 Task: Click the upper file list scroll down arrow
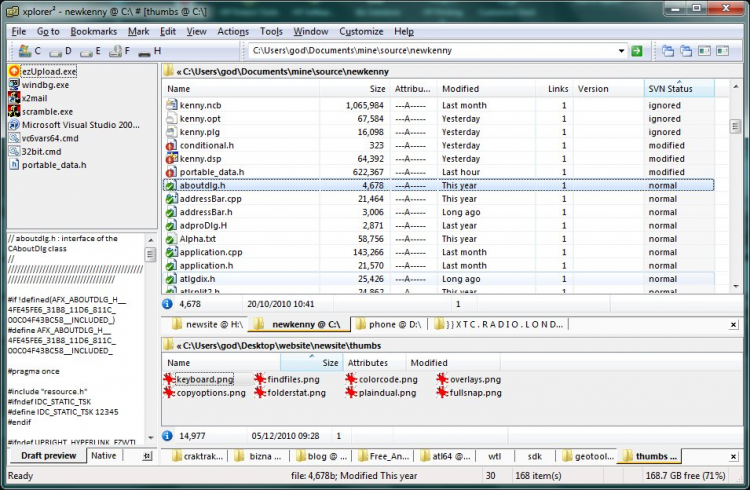point(735,286)
